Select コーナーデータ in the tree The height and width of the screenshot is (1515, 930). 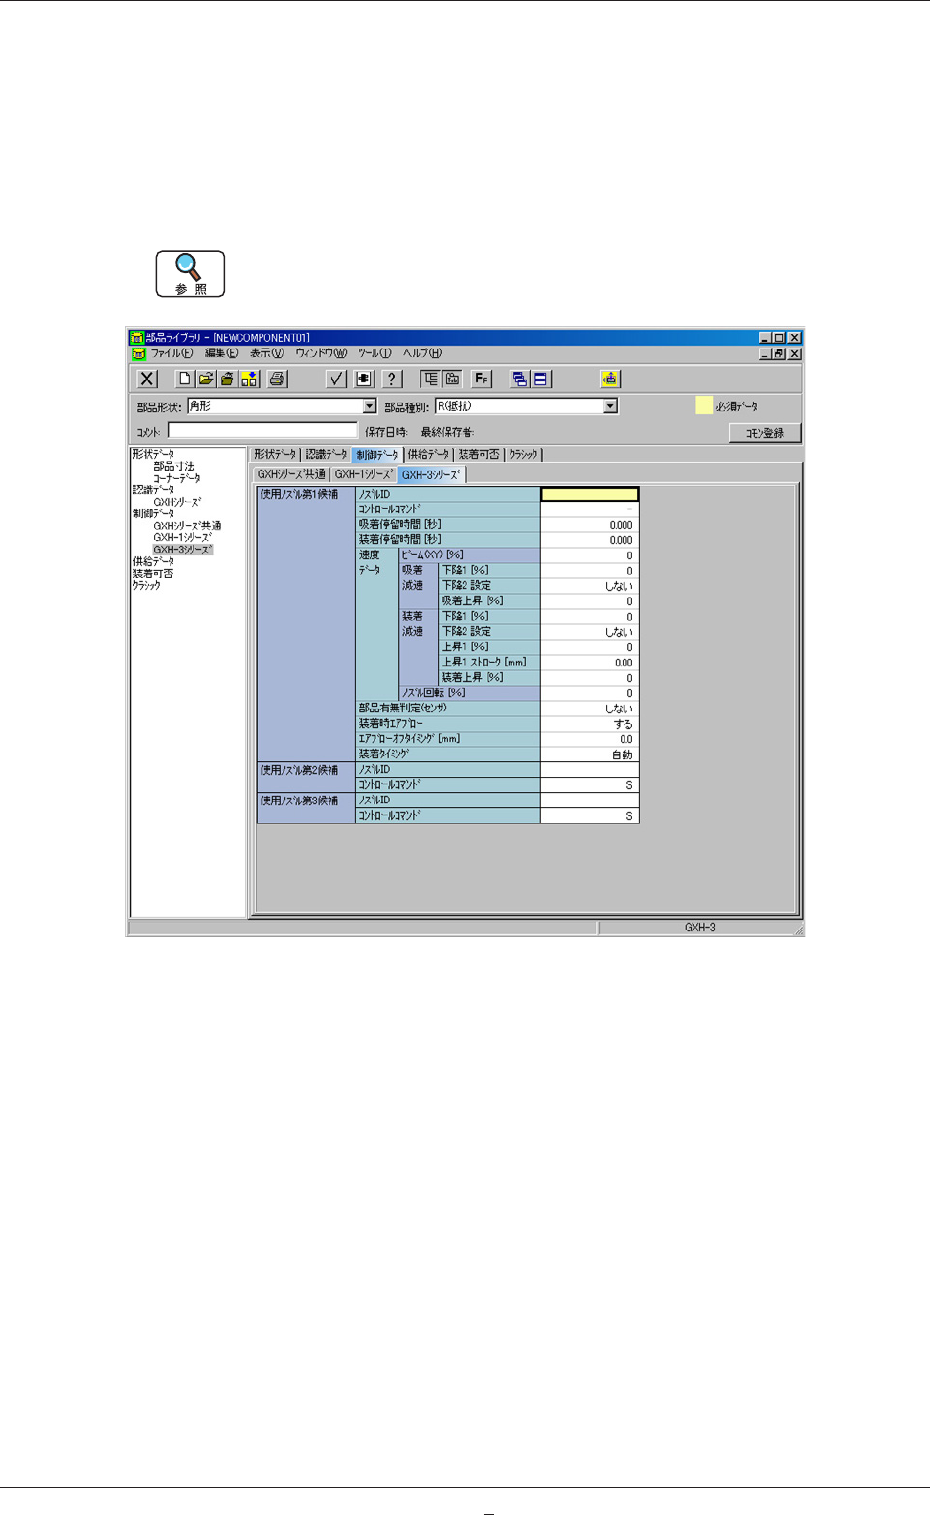(x=177, y=478)
